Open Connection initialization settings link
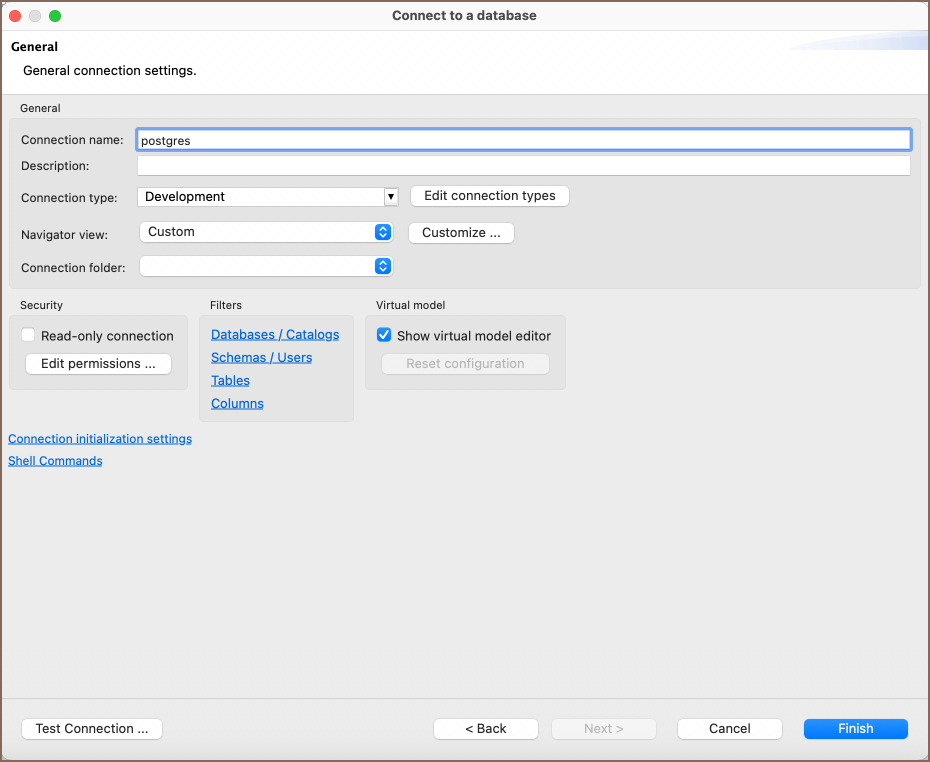The image size is (930, 762). pyautogui.click(x=100, y=439)
